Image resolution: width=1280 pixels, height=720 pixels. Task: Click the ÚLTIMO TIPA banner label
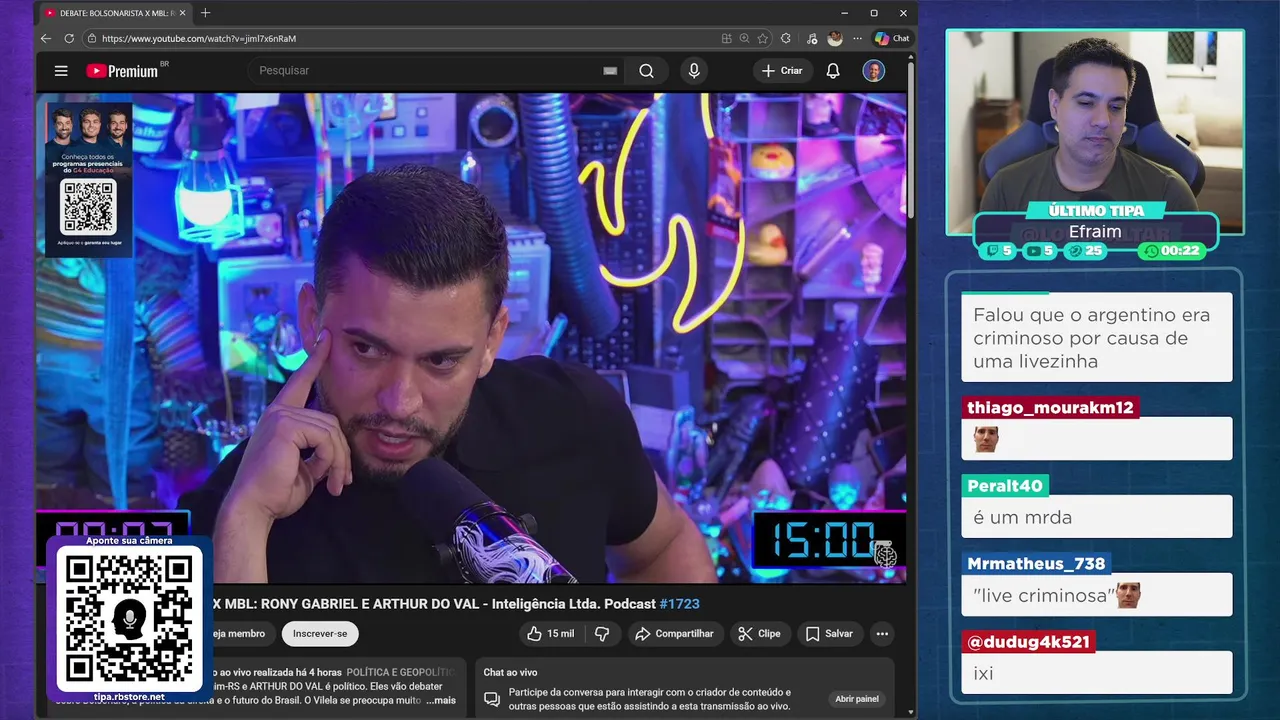point(1096,211)
